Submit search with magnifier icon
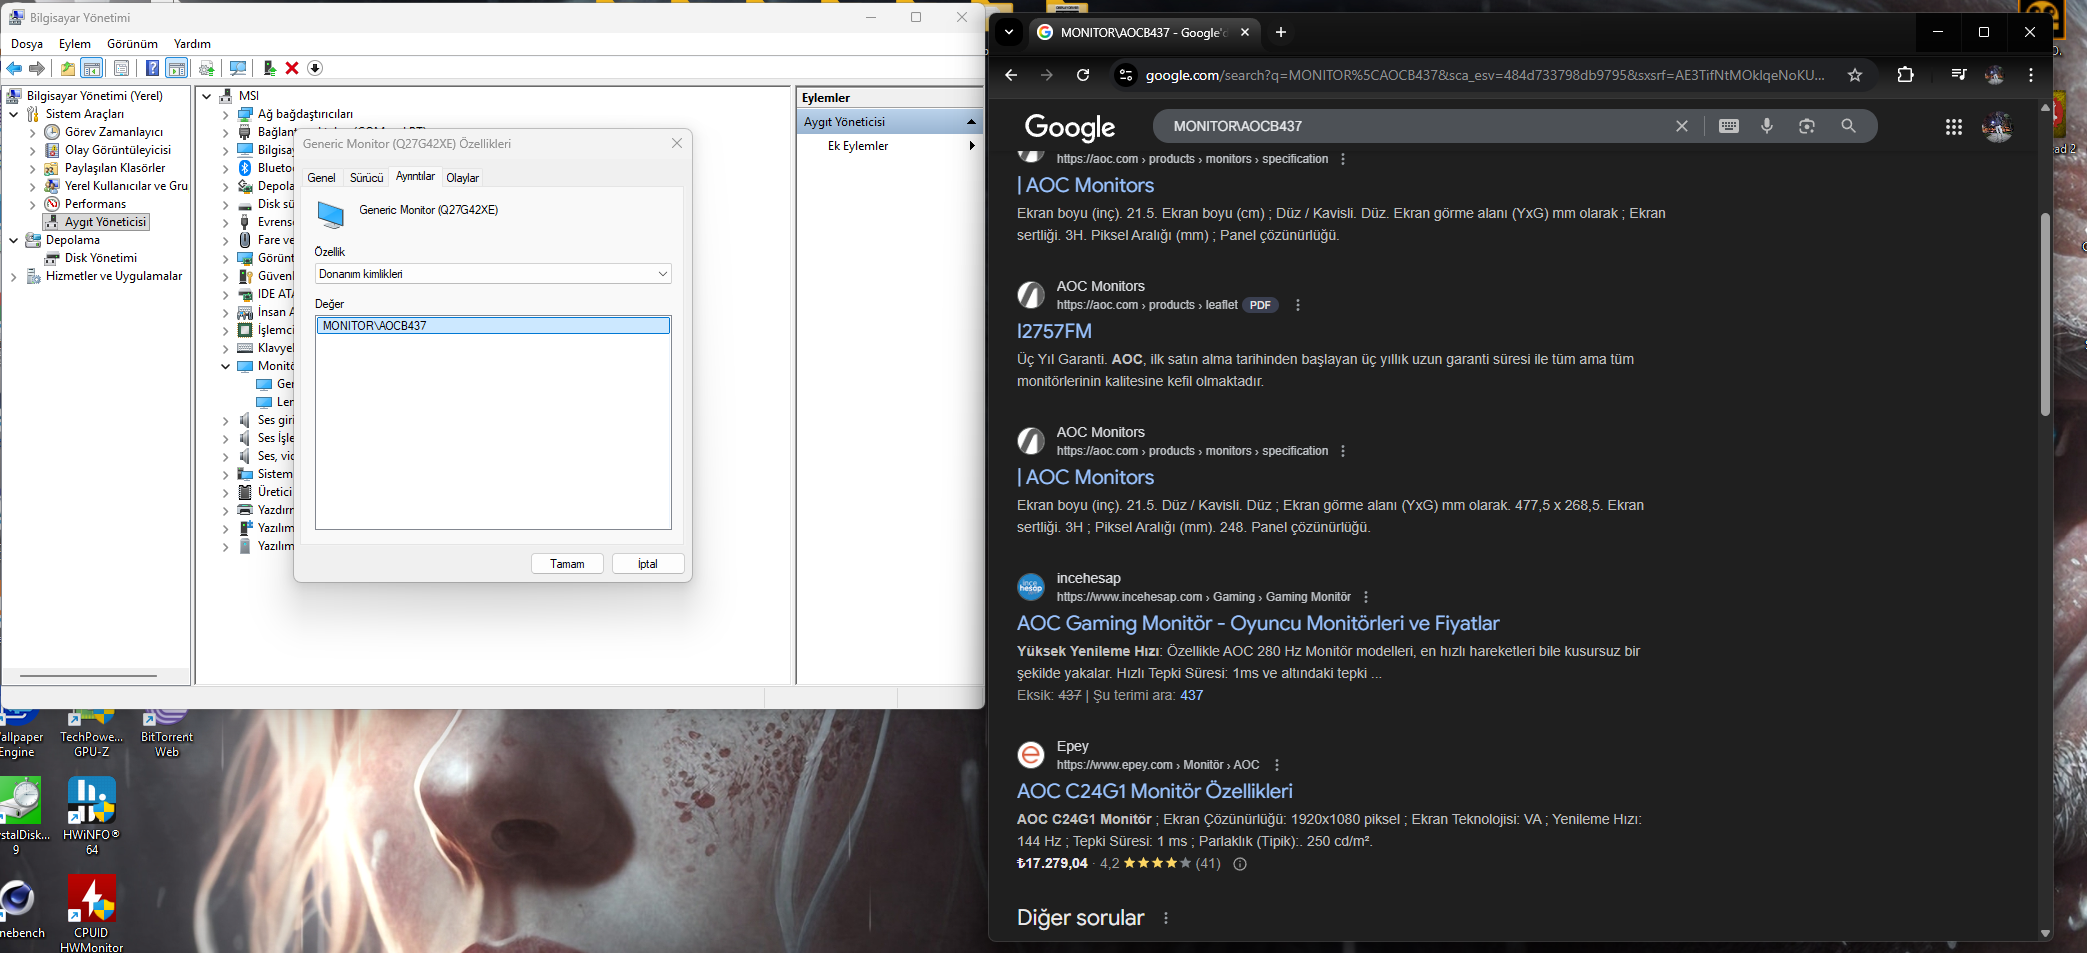Screen dimensions: 2087x953 pos(1848,126)
